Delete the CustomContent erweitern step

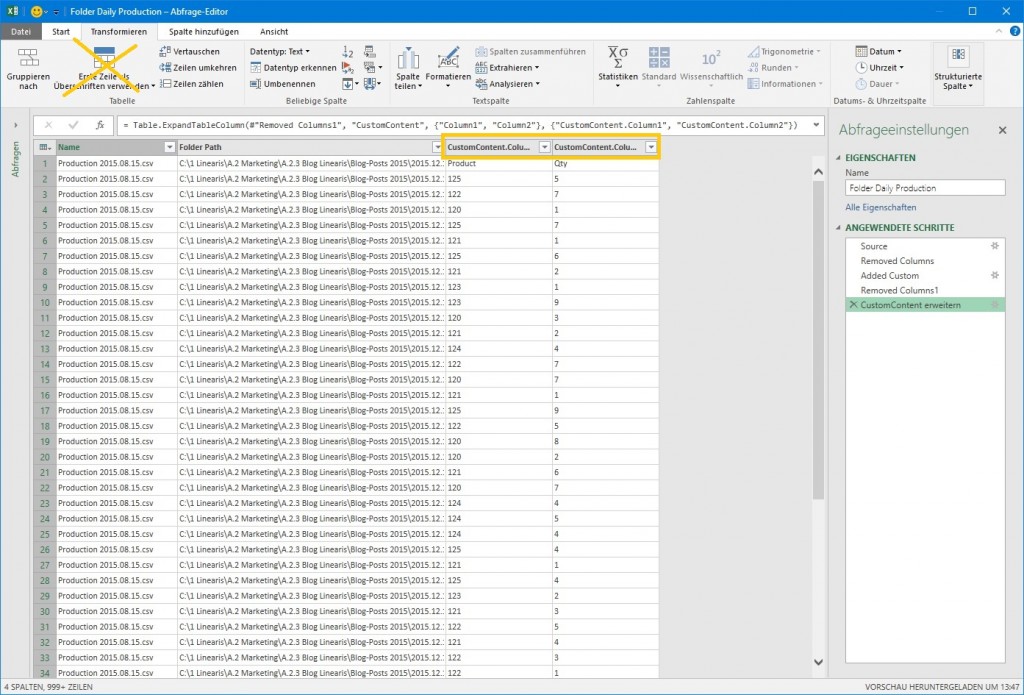853,305
